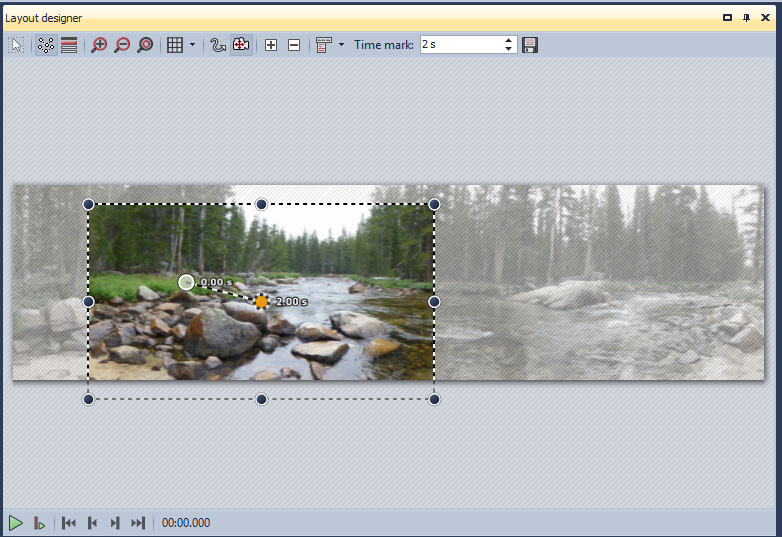Zoom out with the minus magnifier
This screenshot has height=537, width=782.
click(122, 45)
